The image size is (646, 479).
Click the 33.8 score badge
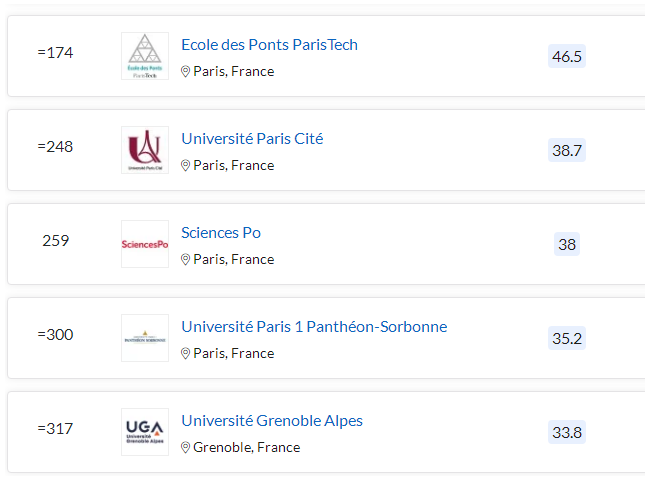coord(567,432)
